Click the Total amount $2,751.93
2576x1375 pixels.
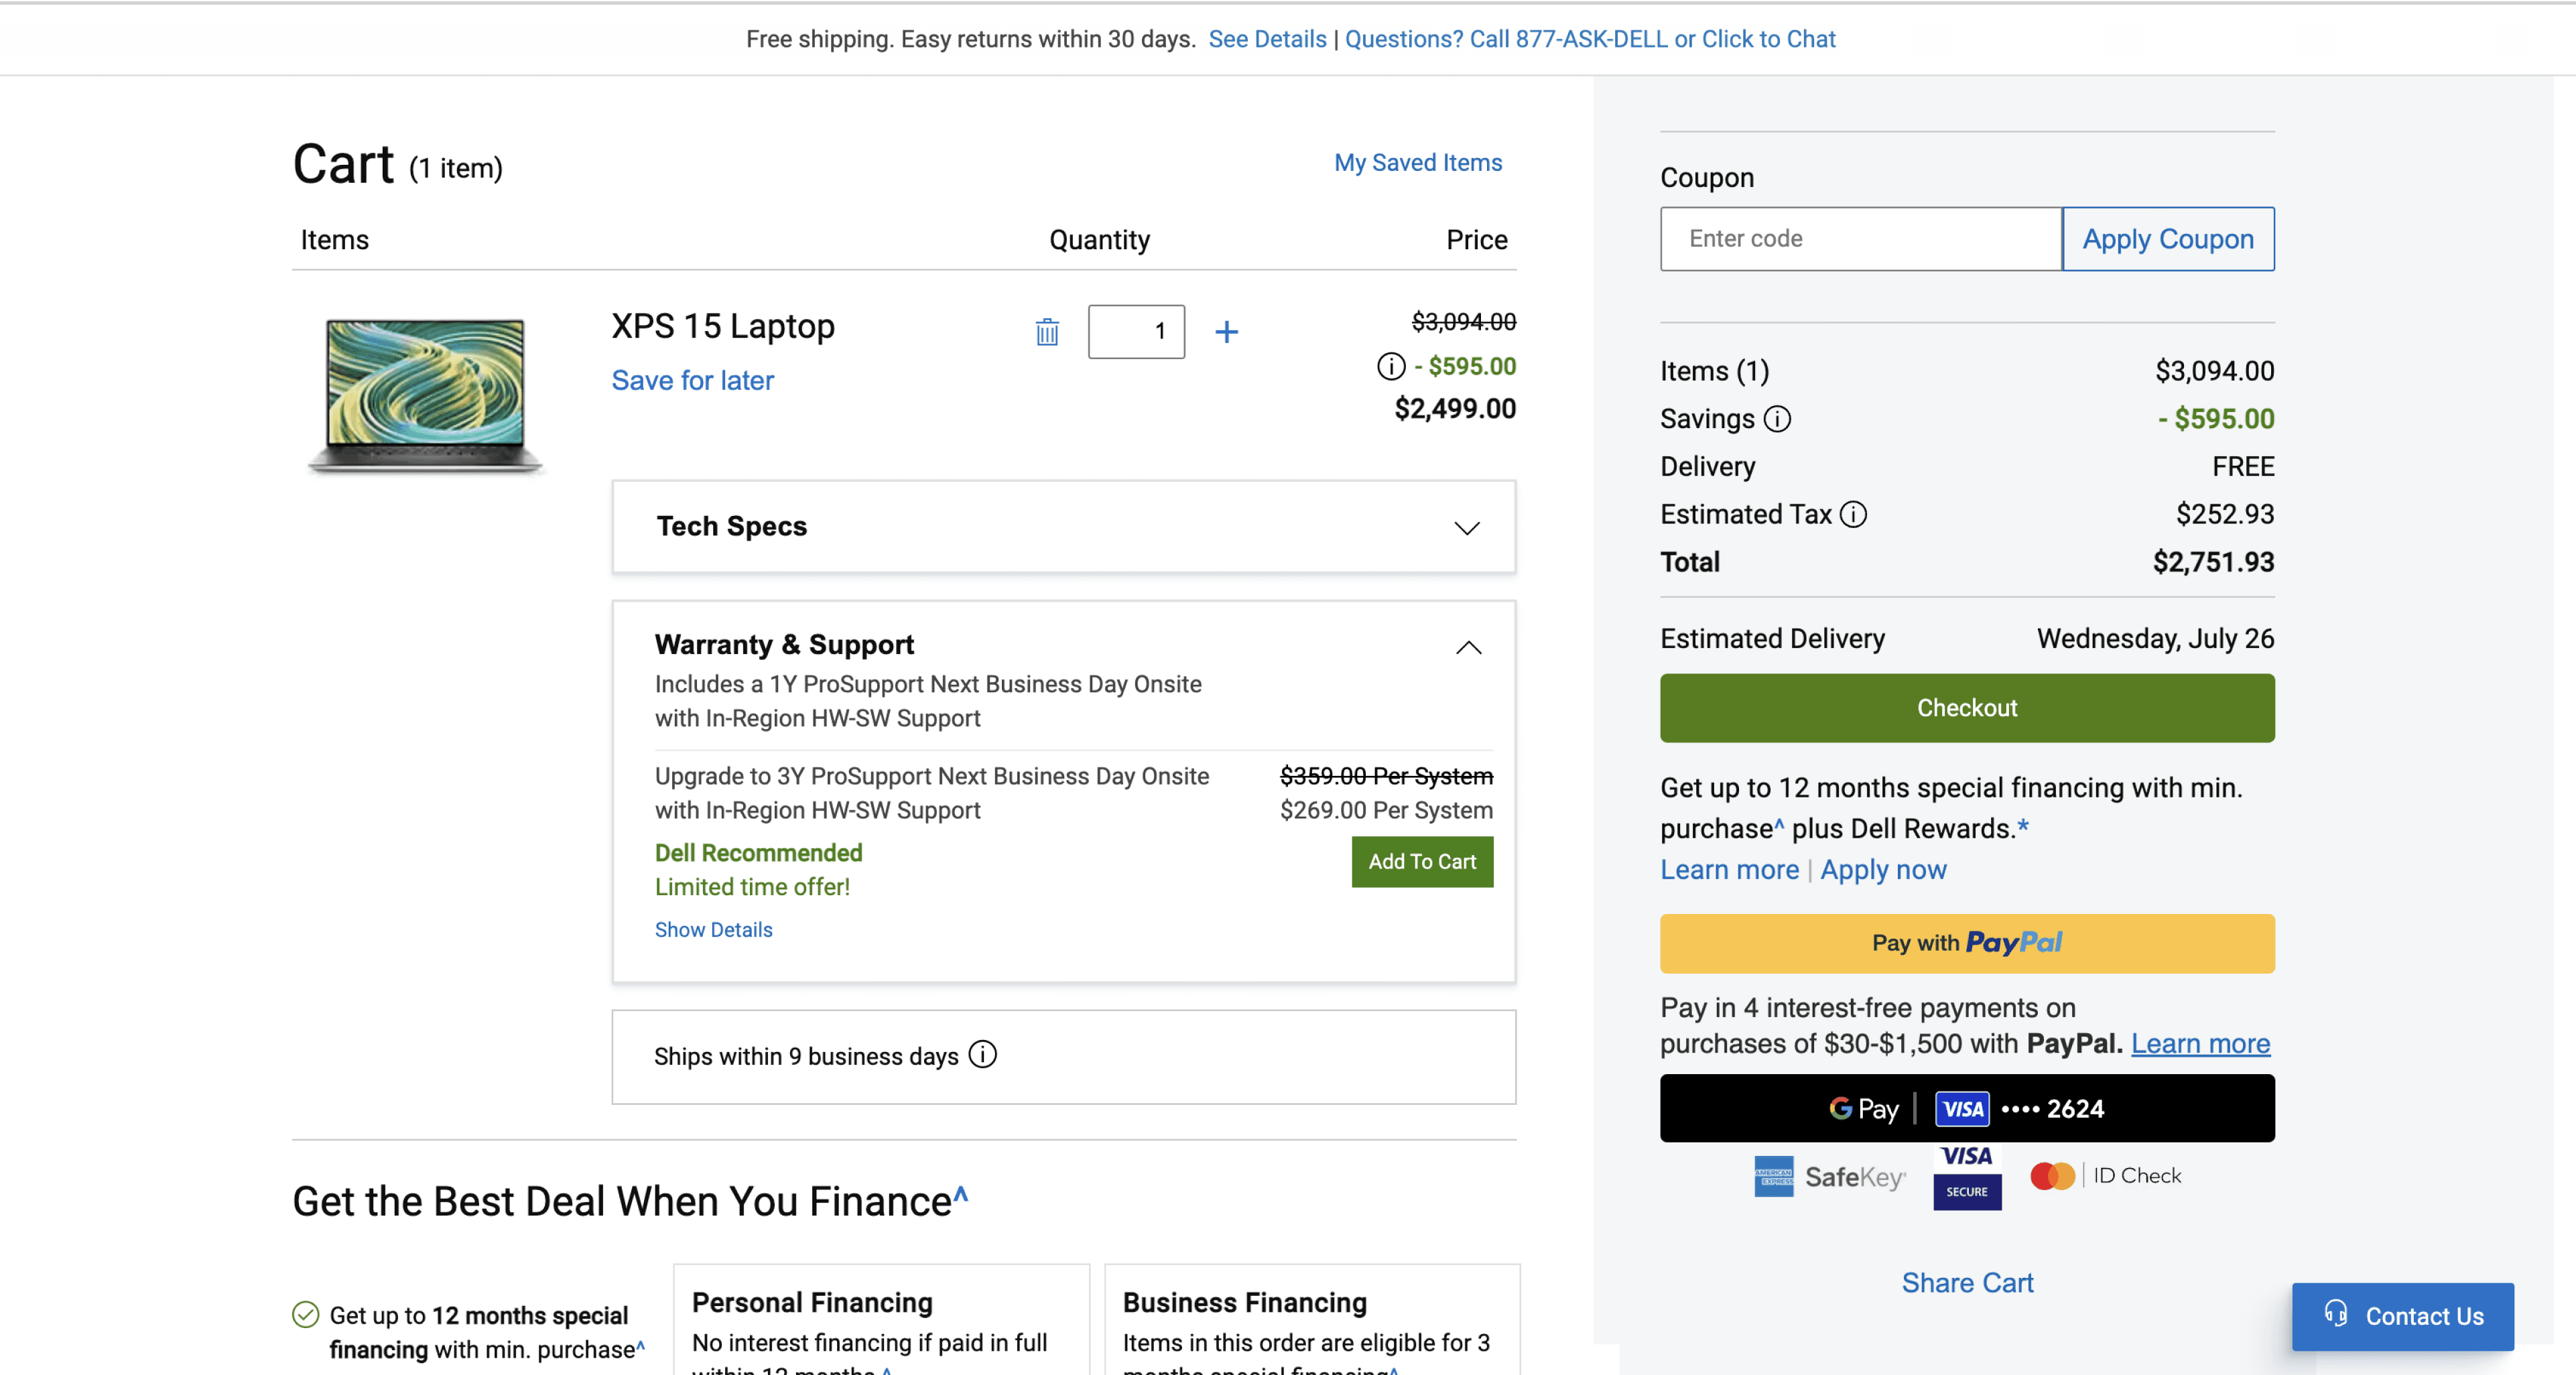pos(2213,562)
